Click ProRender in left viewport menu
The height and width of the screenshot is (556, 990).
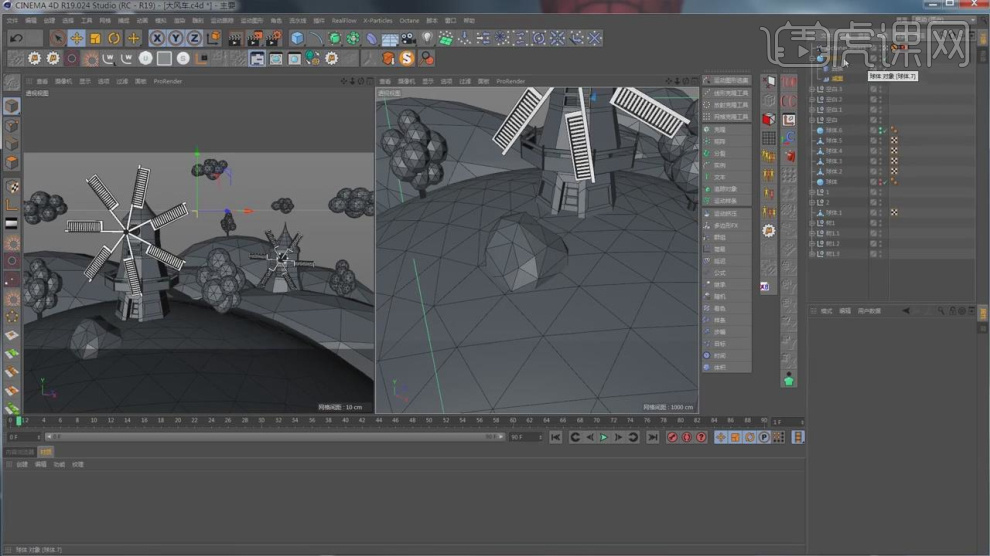tap(167, 81)
